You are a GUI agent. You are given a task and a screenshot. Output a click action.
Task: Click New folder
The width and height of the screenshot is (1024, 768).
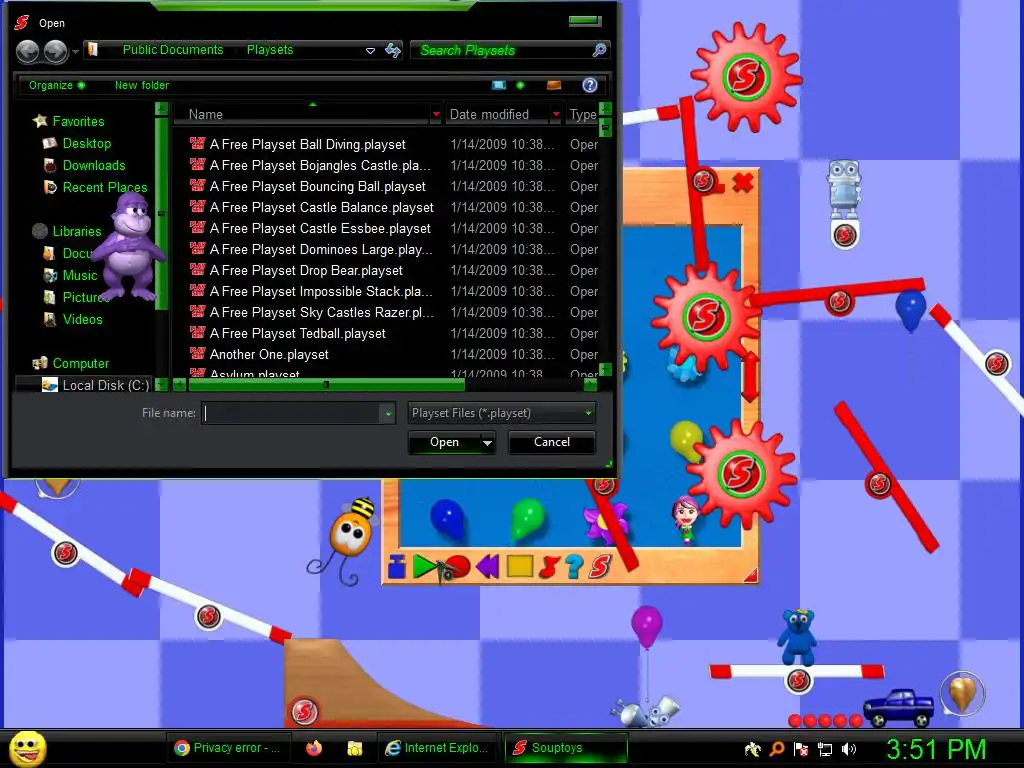click(x=142, y=85)
